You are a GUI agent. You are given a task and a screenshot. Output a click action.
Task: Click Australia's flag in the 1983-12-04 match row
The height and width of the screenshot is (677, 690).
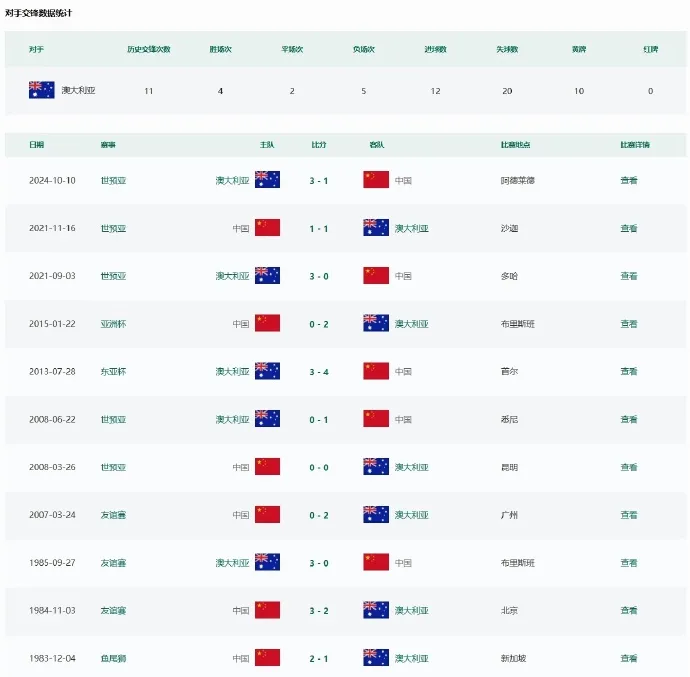tap(376, 658)
